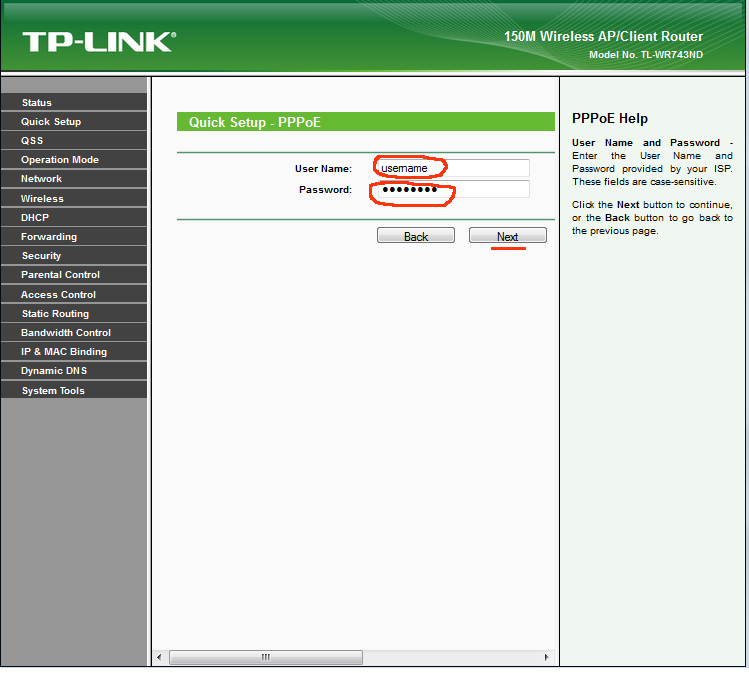749x673 pixels.
Task: Click the Next button to continue
Action: [x=507, y=235]
